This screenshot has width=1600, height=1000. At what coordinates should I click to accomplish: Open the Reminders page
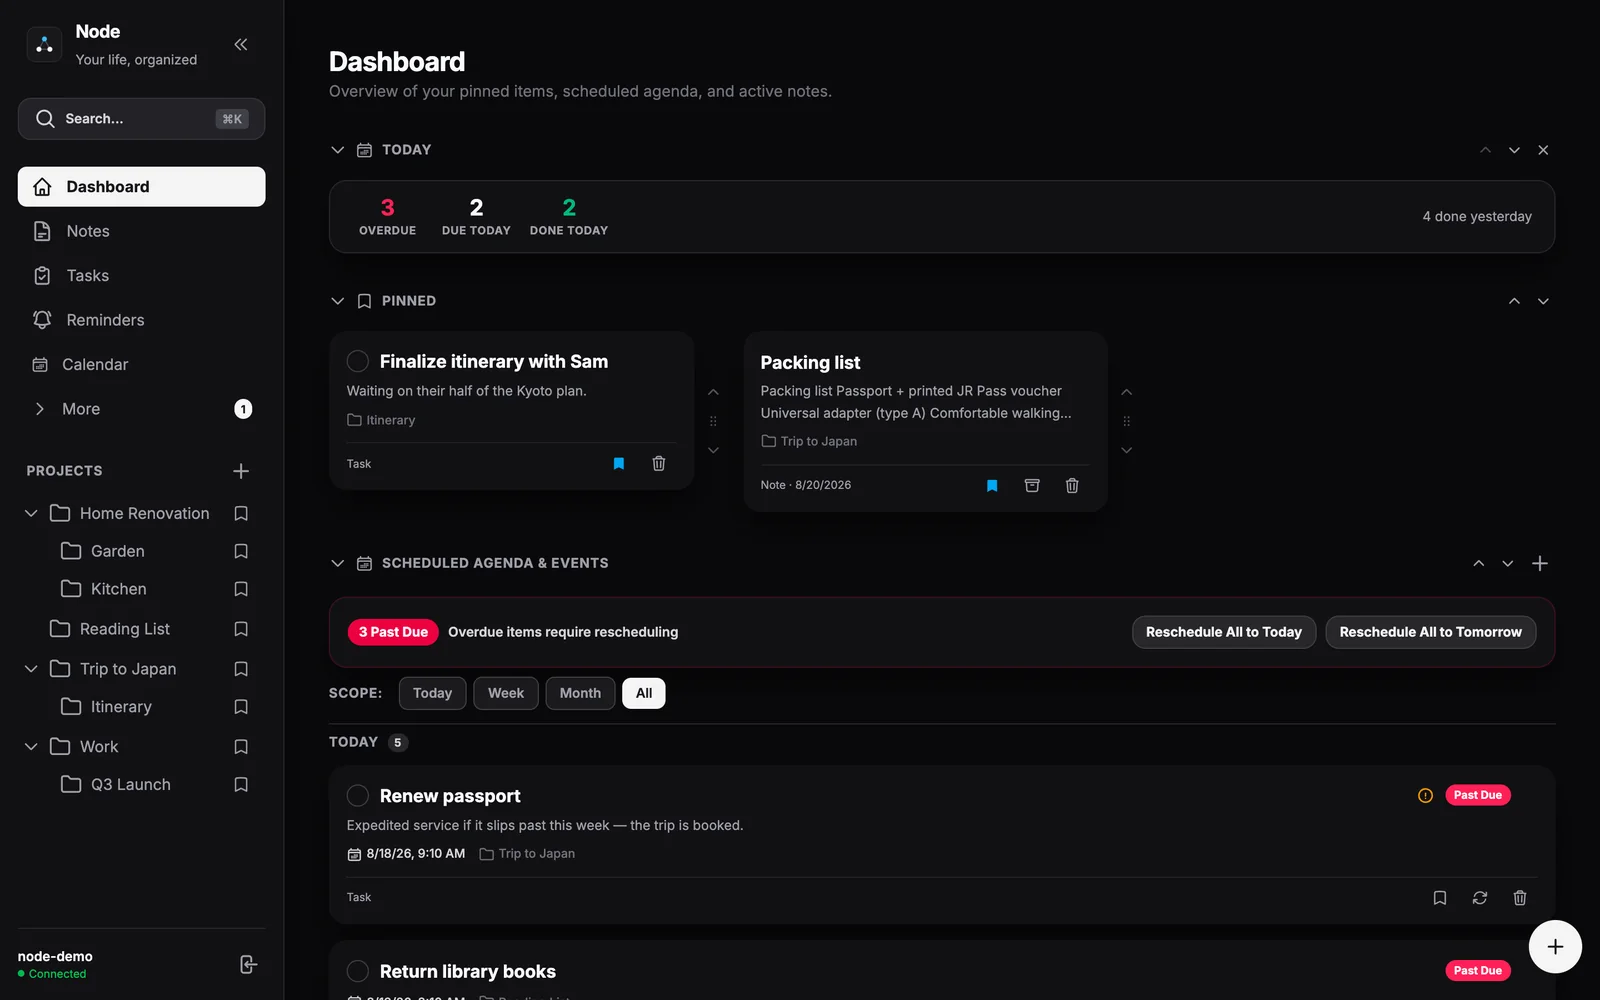(x=141, y=320)
